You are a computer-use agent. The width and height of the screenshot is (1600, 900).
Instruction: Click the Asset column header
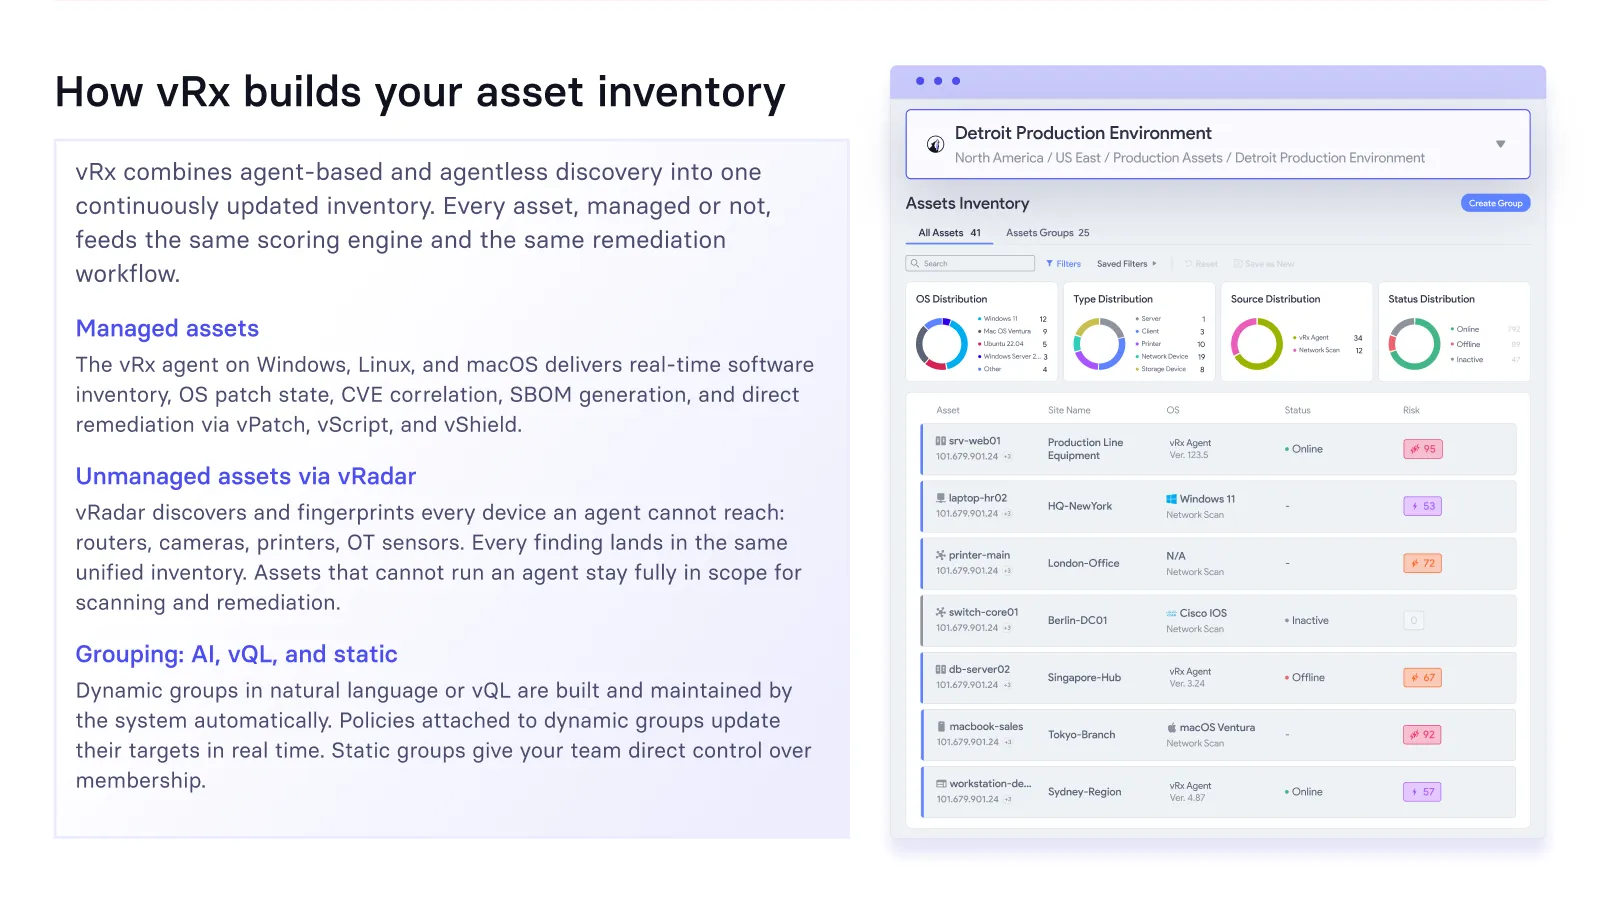[948, 411]
